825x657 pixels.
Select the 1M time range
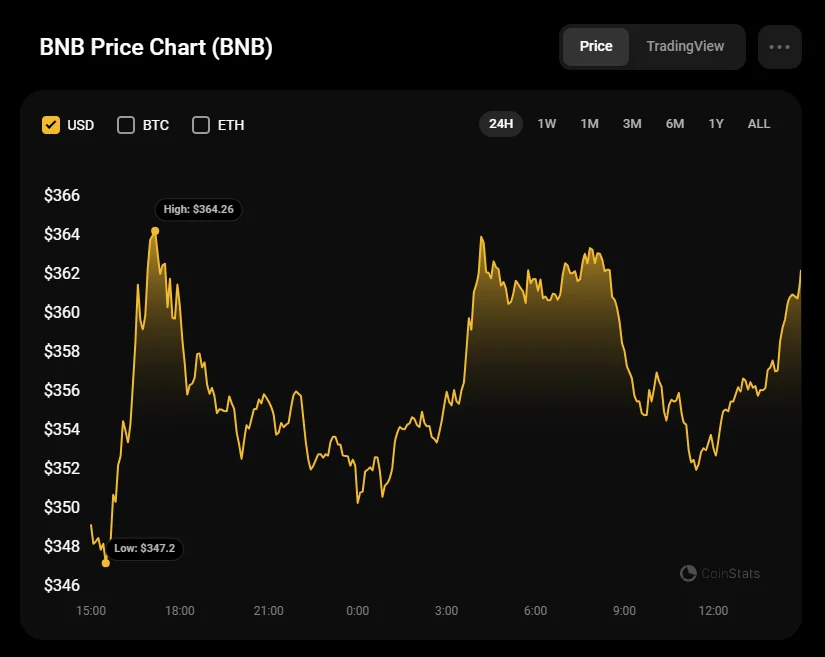click(x=589, y=124)
